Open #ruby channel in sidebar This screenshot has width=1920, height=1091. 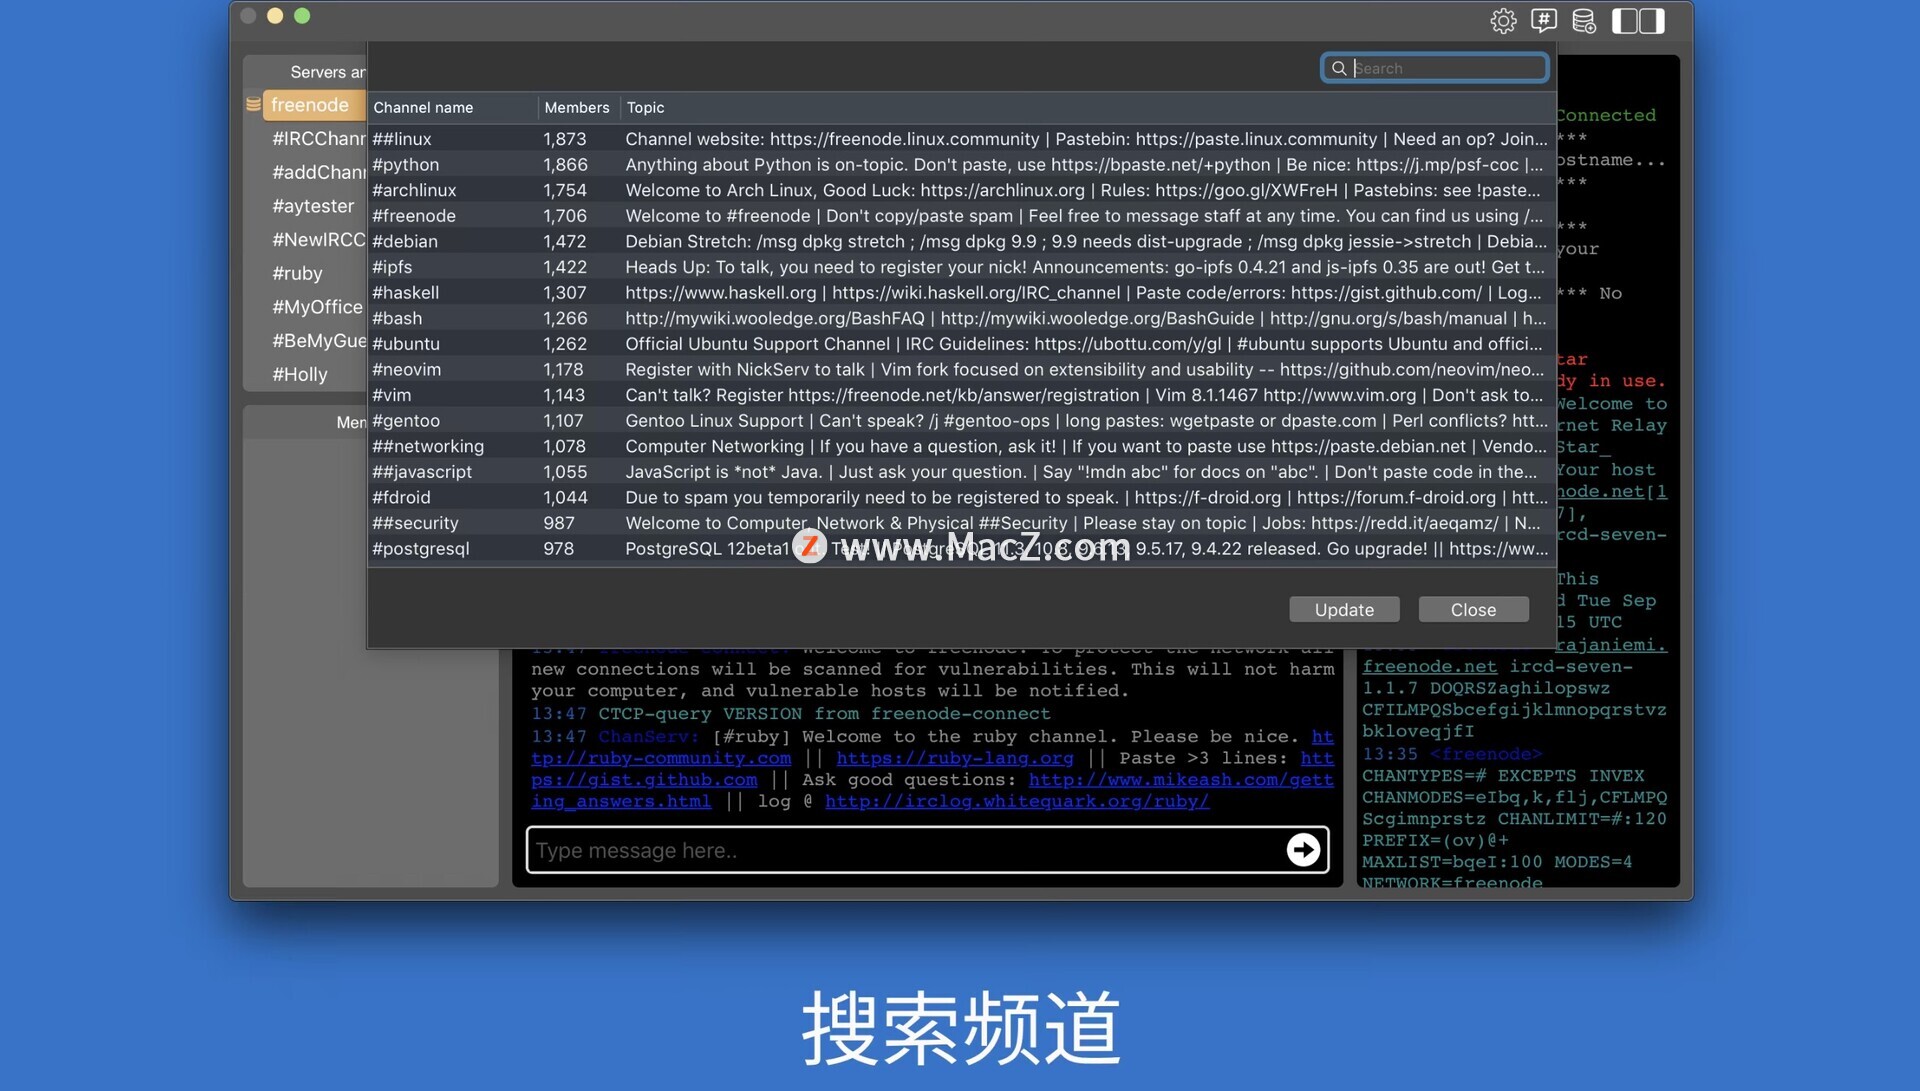click(x=297, y=273)
